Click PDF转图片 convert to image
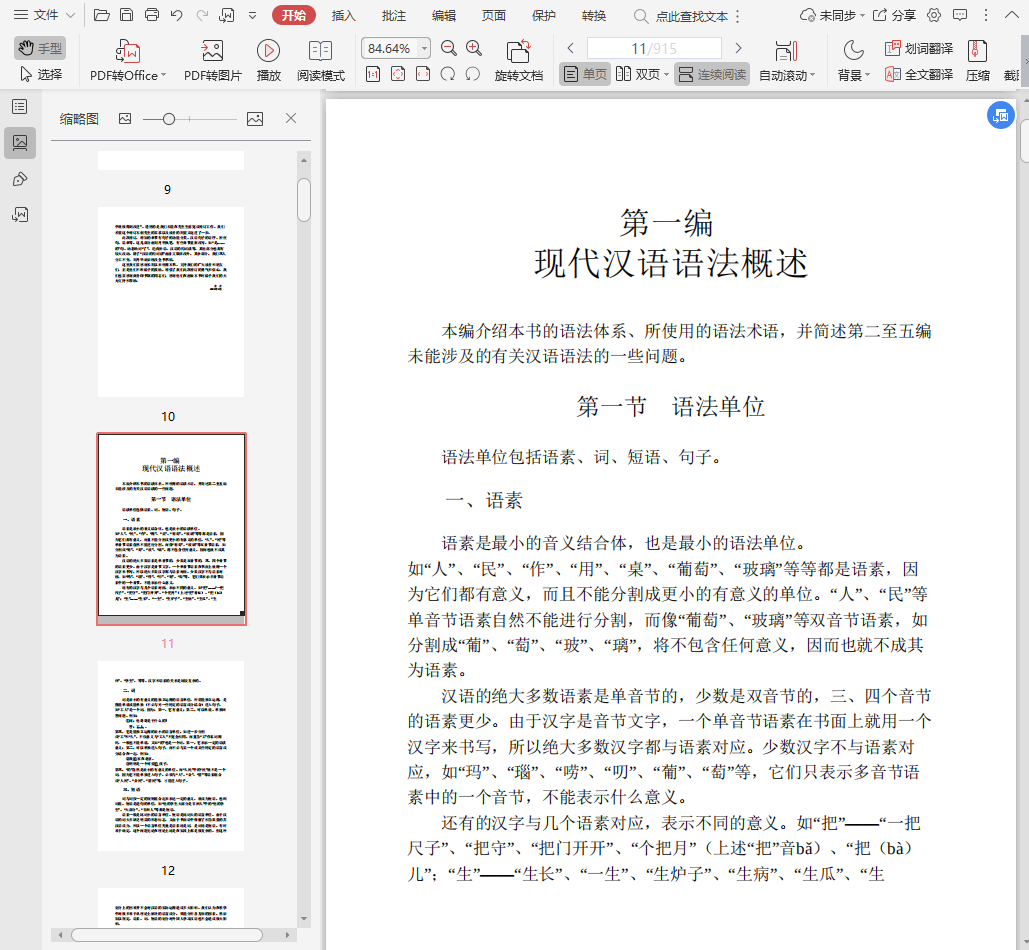Screen dimensions: 1029x950 click(x=213, y=60)
